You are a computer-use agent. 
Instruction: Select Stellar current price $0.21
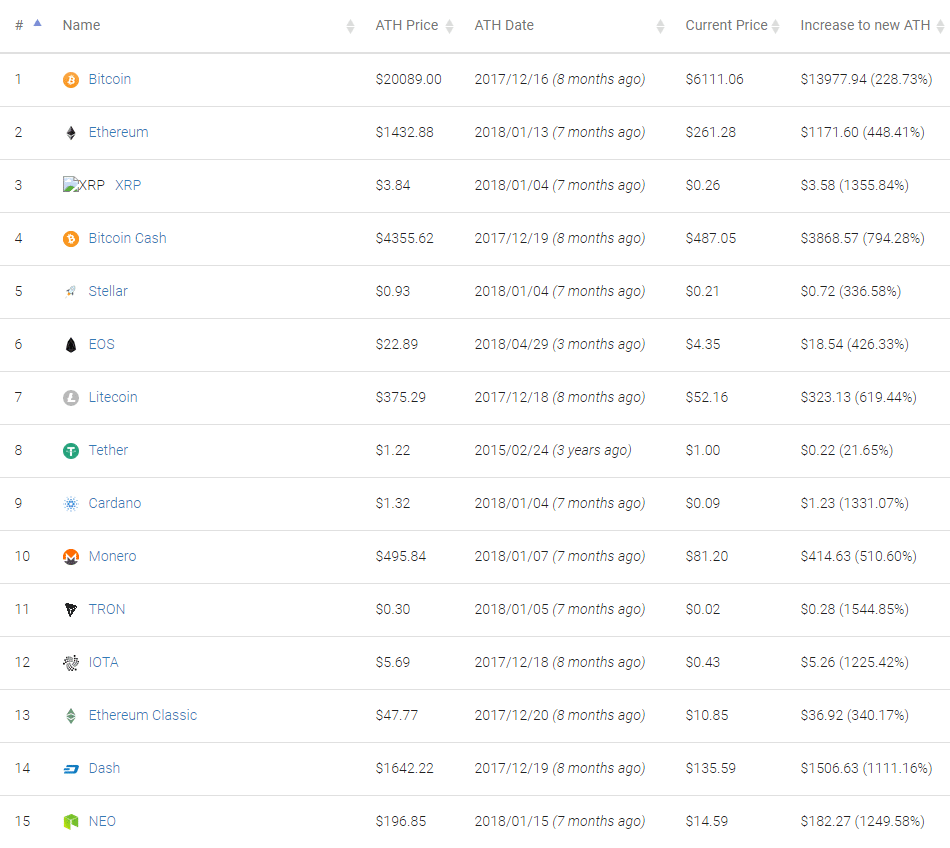pyautogui.click(x=702, y=291)
